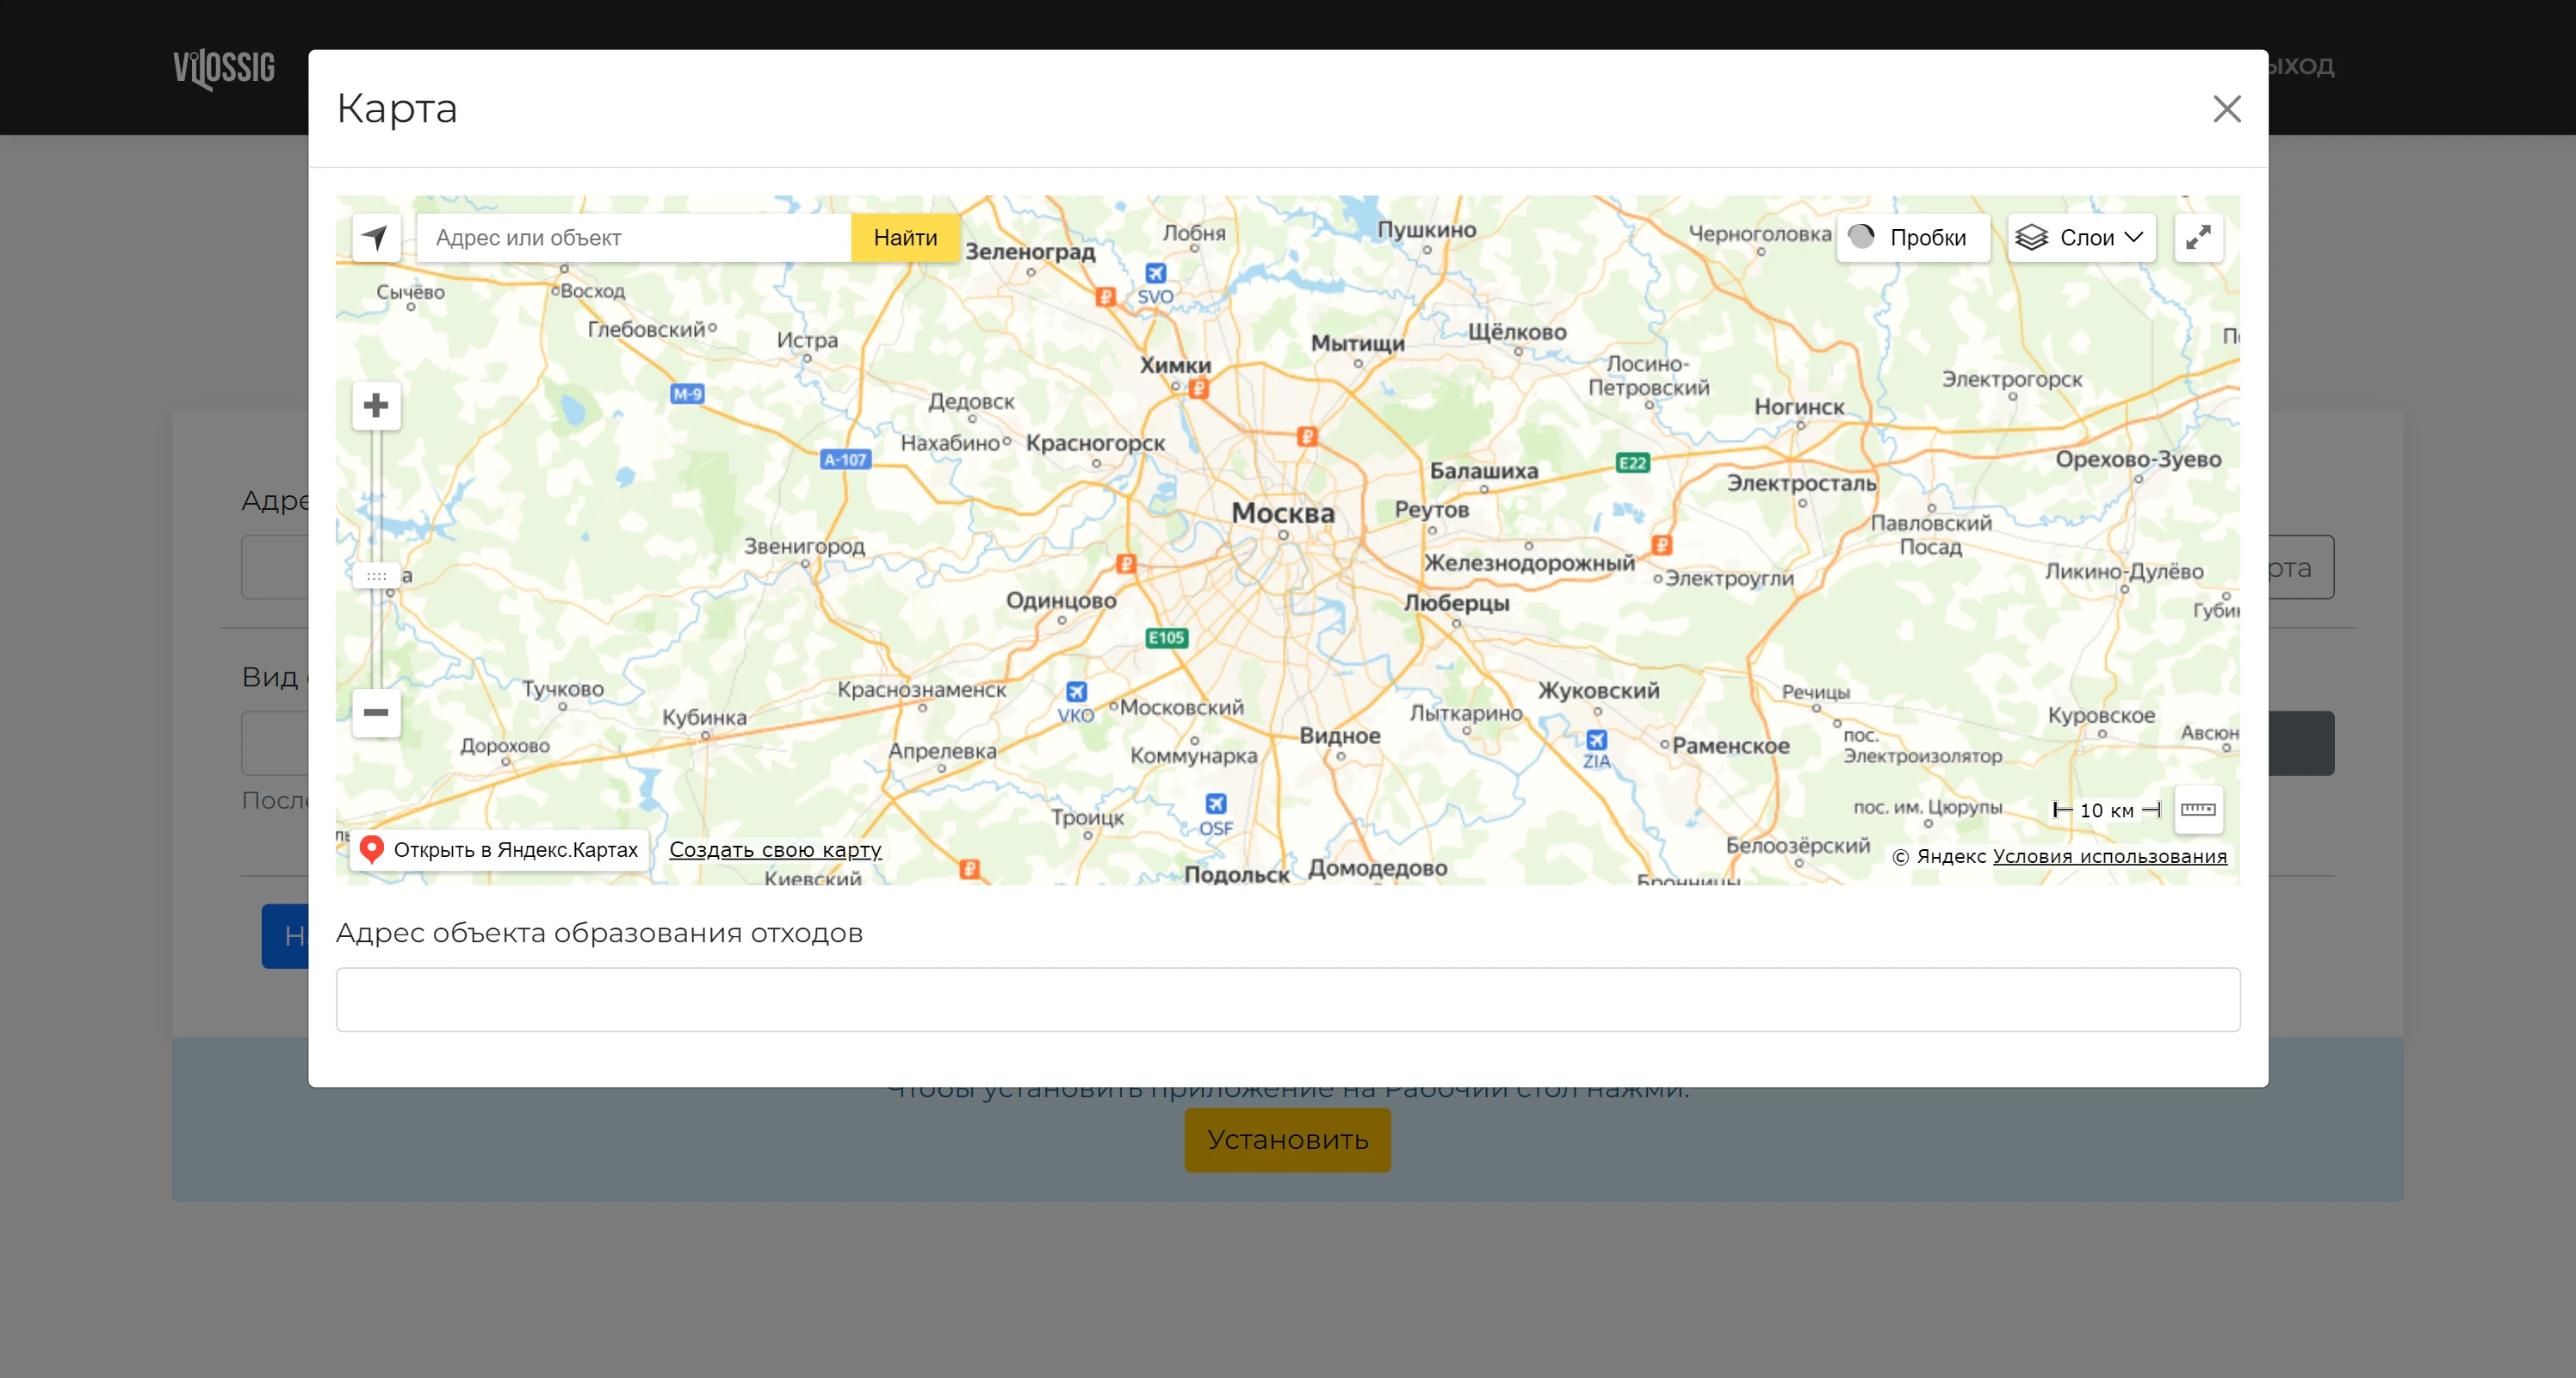Zoom out with the minus button
Viewport: 2576px width, 1378px height.
tap(376, 712)
